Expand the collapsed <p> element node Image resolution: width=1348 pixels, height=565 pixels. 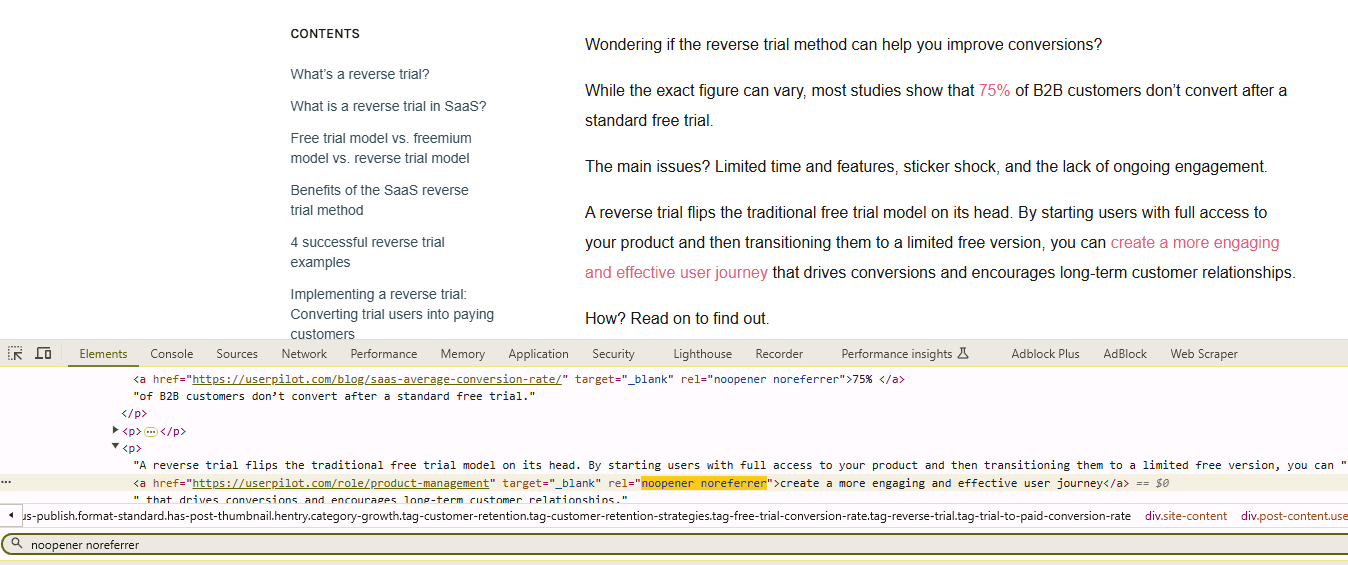coord(116,431)
